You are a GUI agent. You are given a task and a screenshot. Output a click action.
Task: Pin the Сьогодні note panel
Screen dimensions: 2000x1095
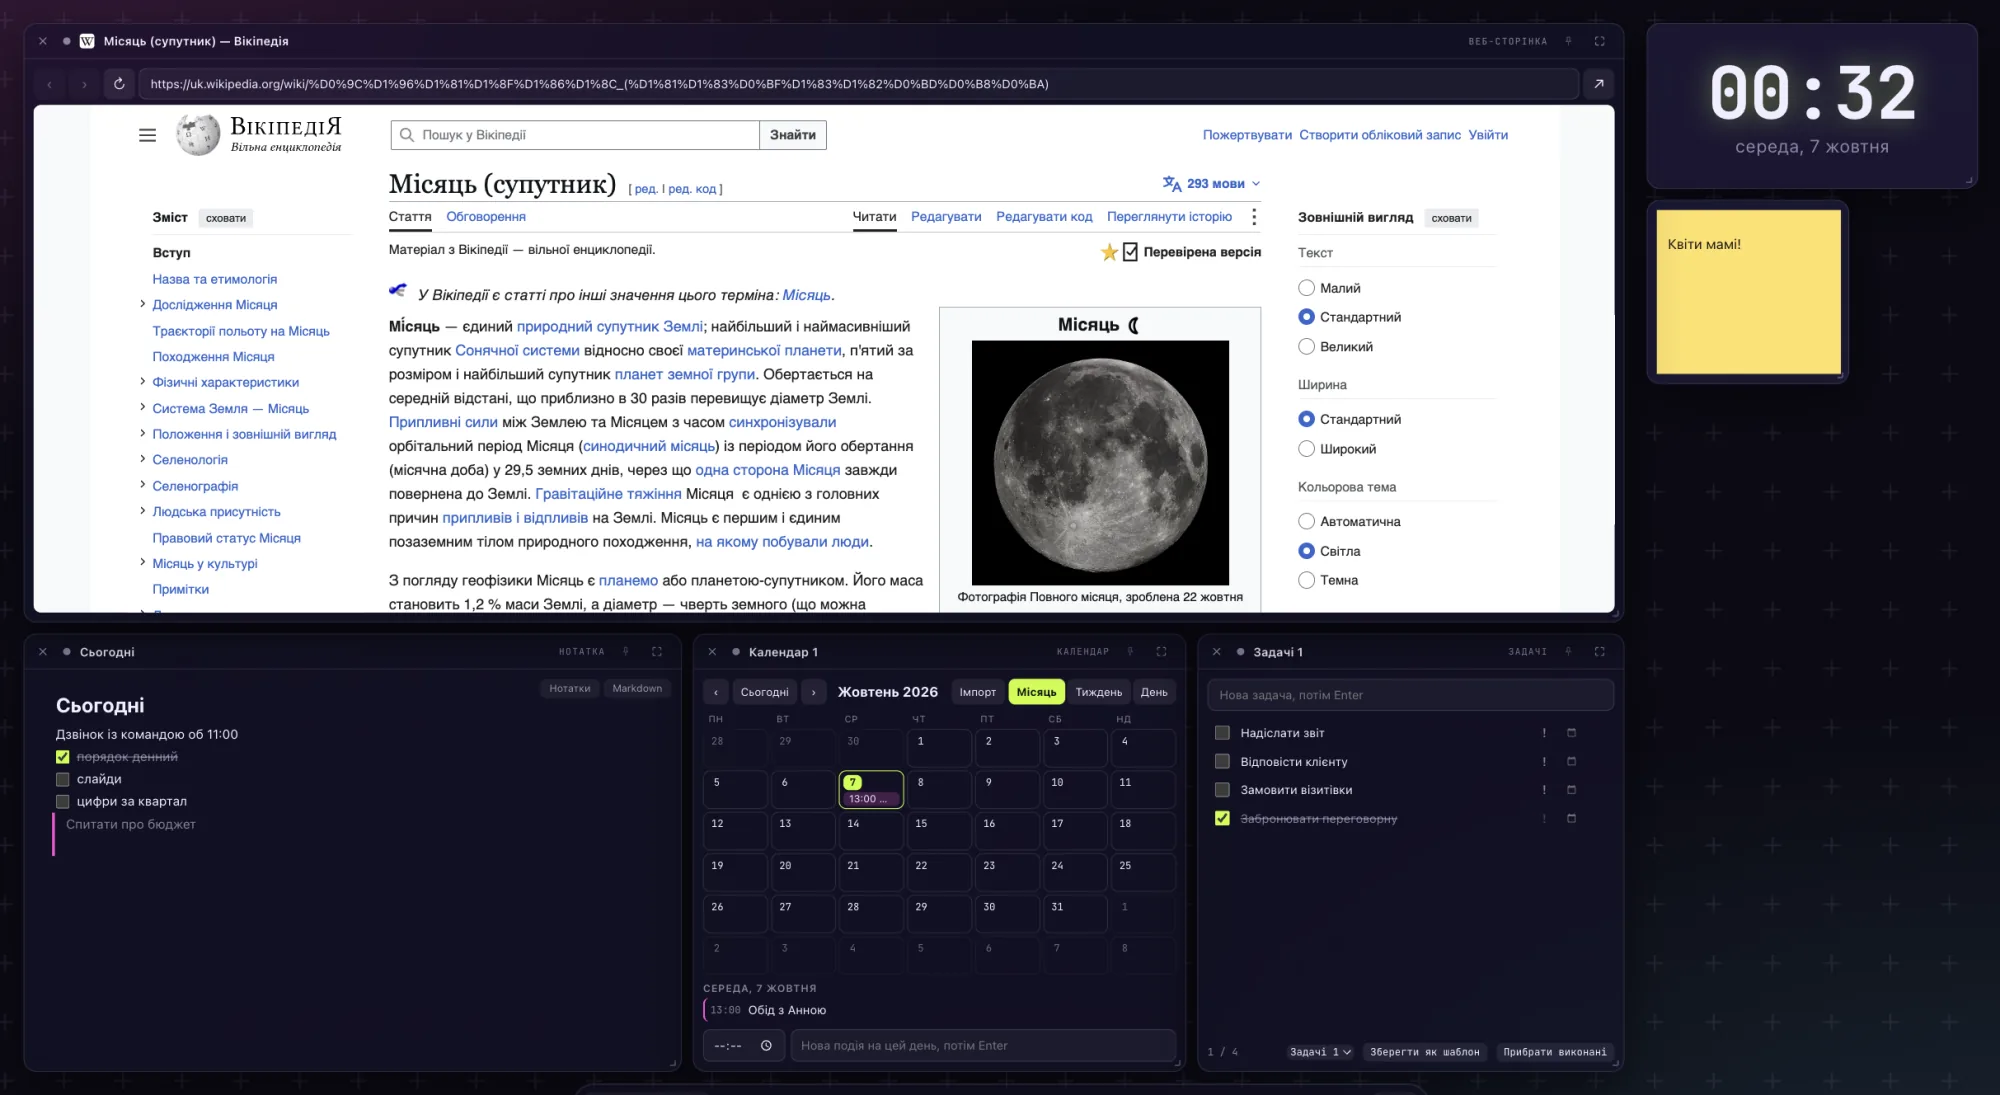[626, 651]
